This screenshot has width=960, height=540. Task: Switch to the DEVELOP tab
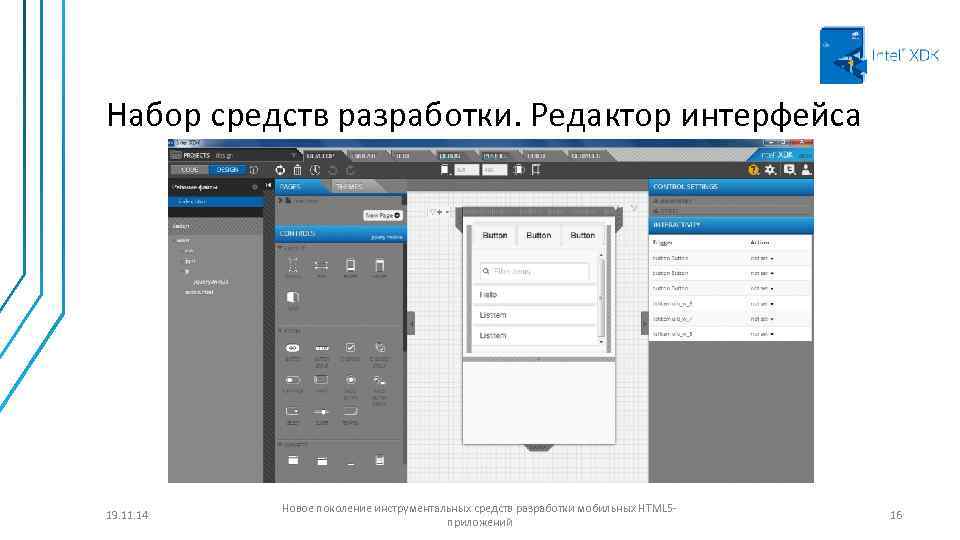click(321, 156)
